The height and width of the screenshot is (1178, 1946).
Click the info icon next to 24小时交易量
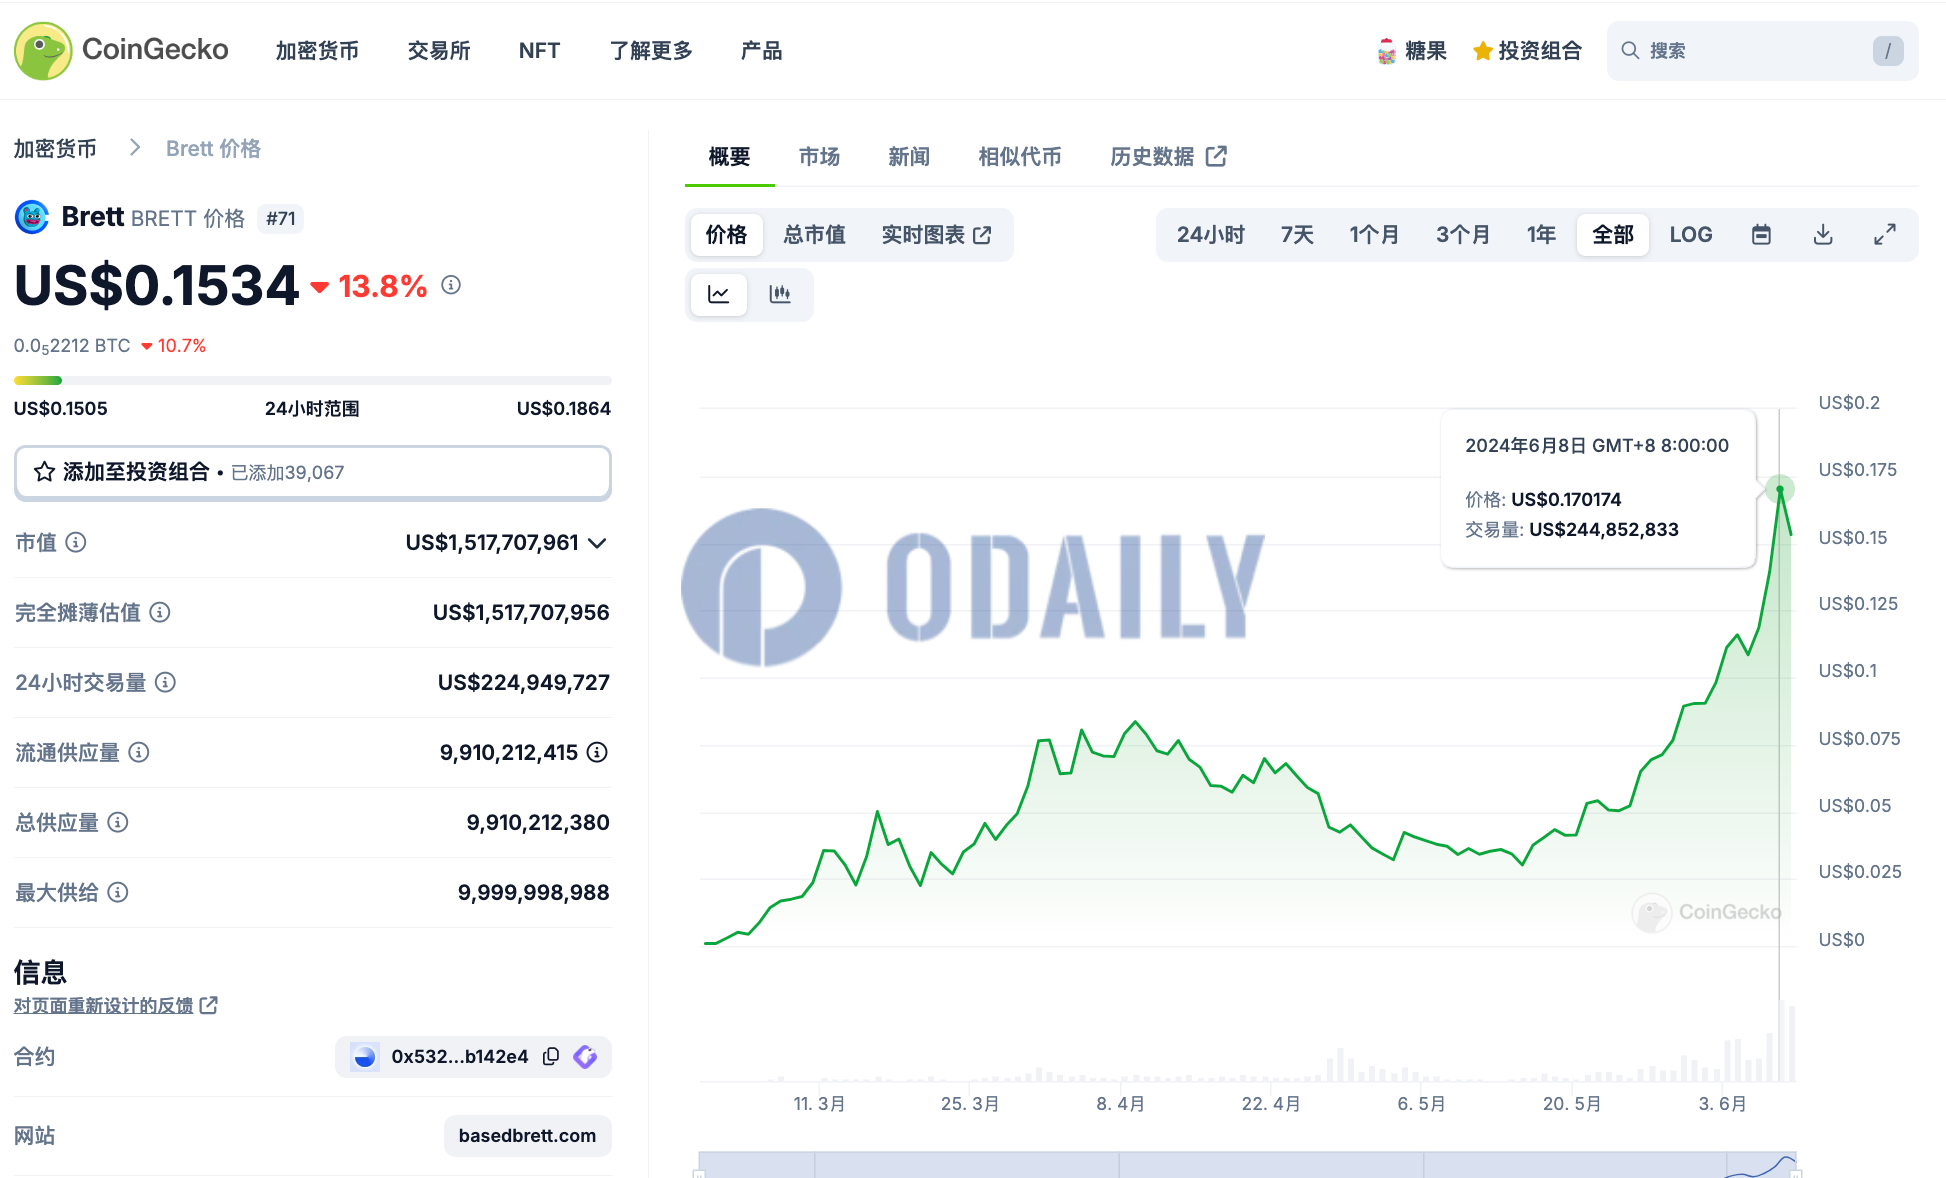tap(166, 682)
